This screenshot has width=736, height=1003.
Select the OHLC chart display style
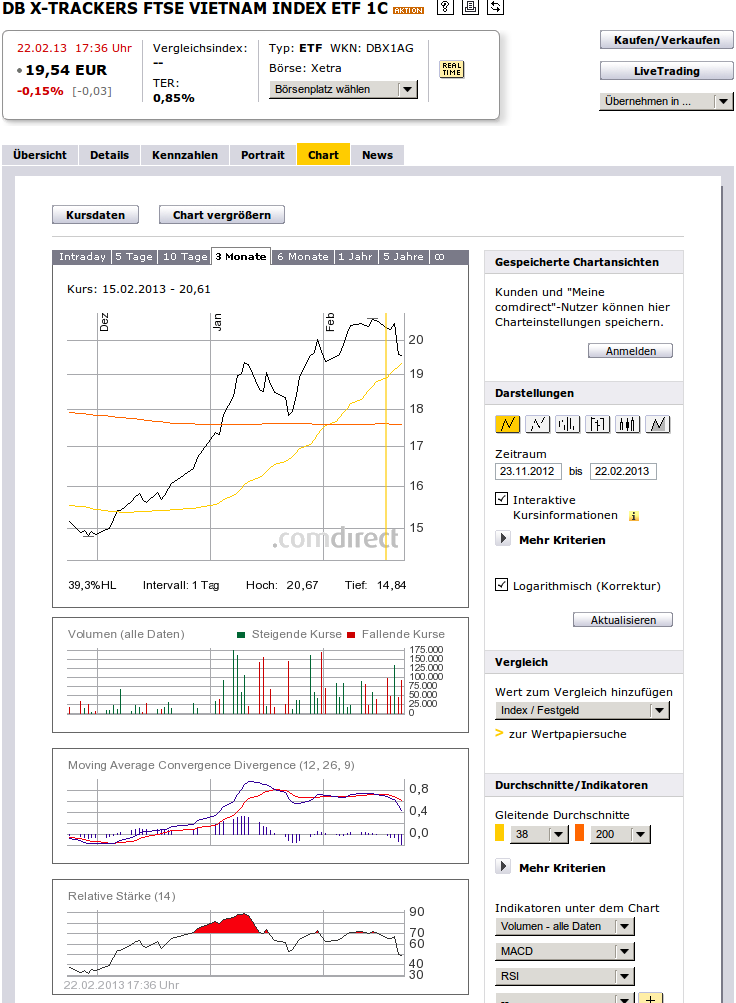pos(597,424)
